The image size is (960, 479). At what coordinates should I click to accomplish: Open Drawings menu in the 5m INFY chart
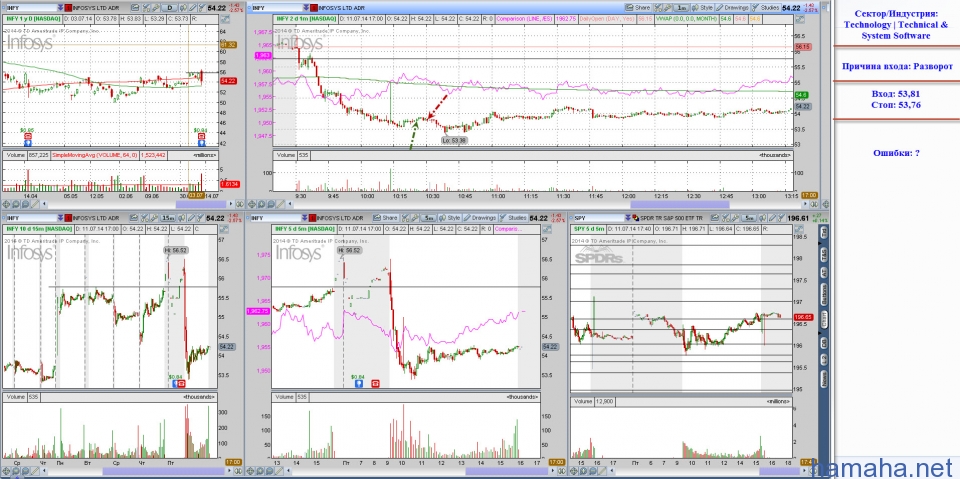(x=479, y=217)
